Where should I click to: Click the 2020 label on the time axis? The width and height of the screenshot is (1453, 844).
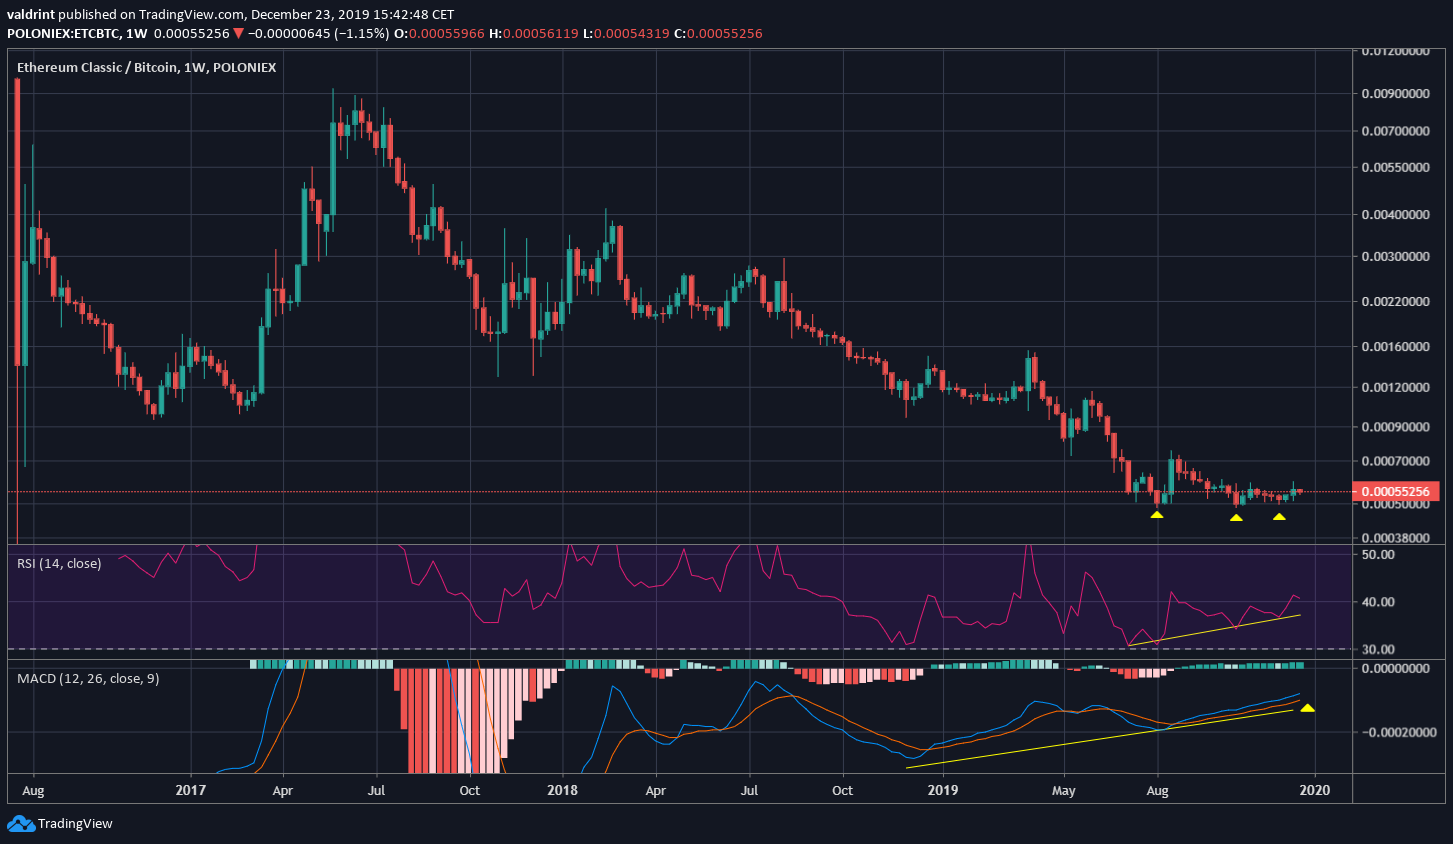1315,790
